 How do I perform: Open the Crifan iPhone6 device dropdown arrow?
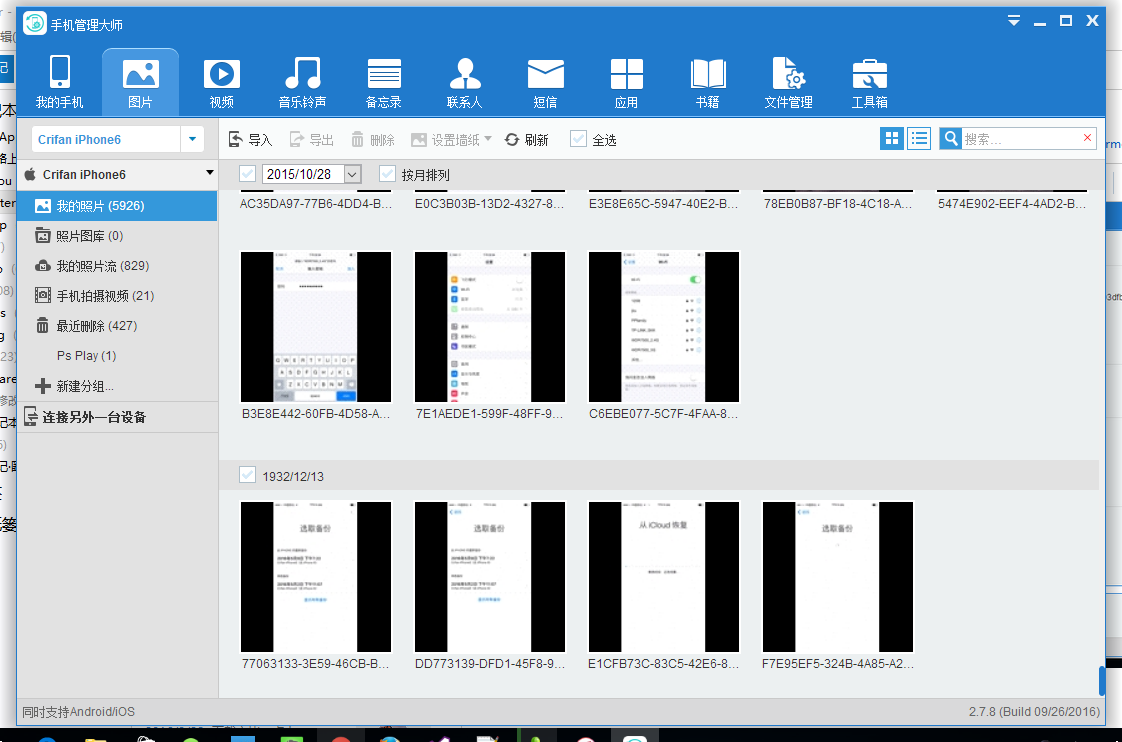192,139
